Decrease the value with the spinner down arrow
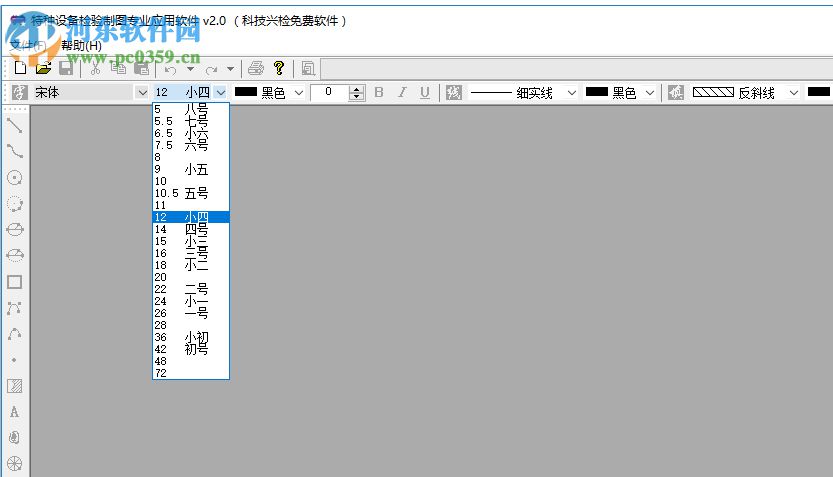The width and height of the screenshot is (833, 477). [x=356, y=96]
